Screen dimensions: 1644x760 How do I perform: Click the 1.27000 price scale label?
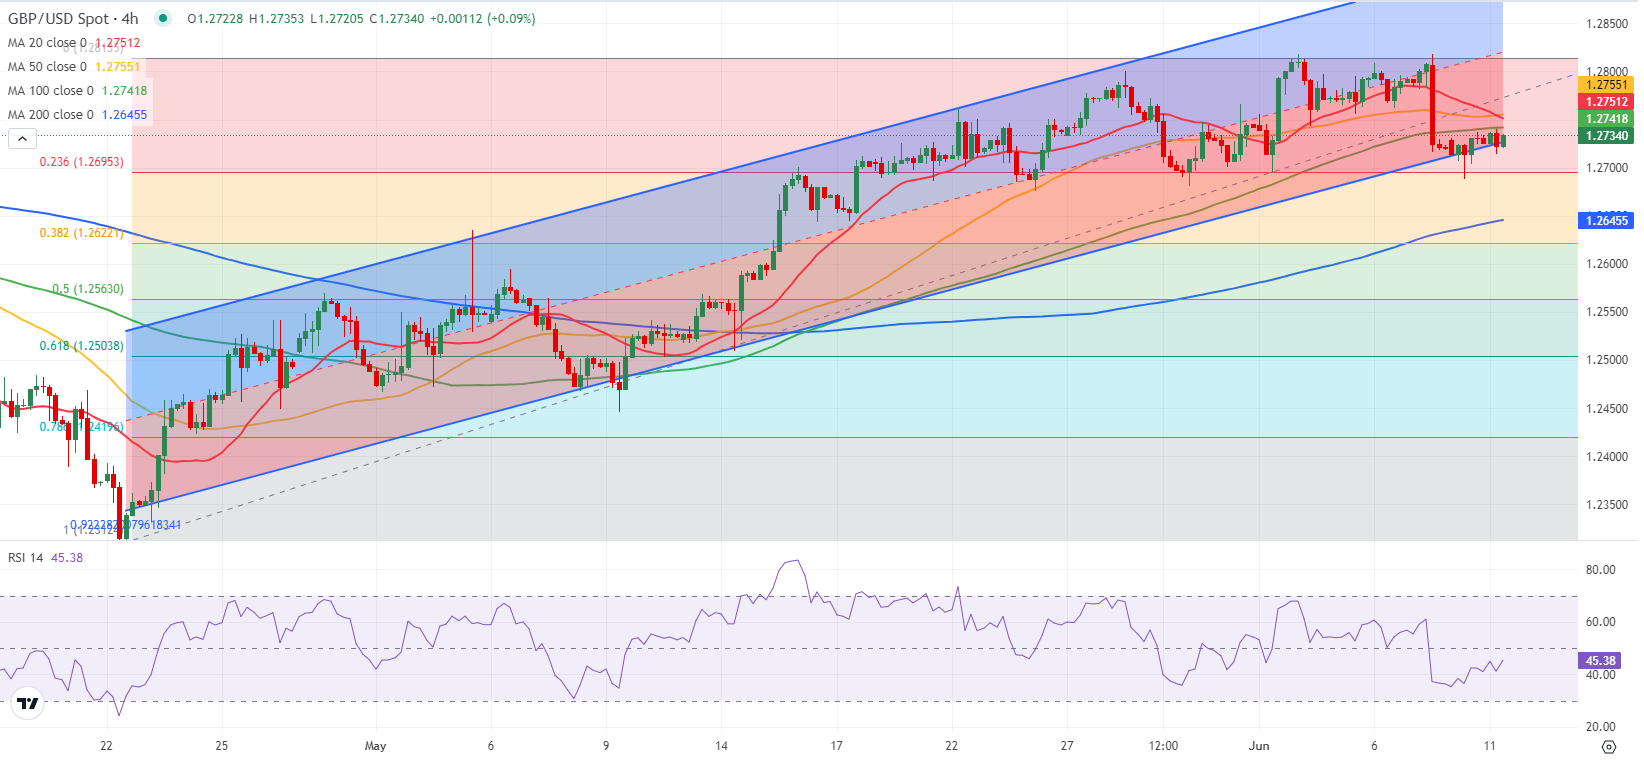pos(1607,168)
